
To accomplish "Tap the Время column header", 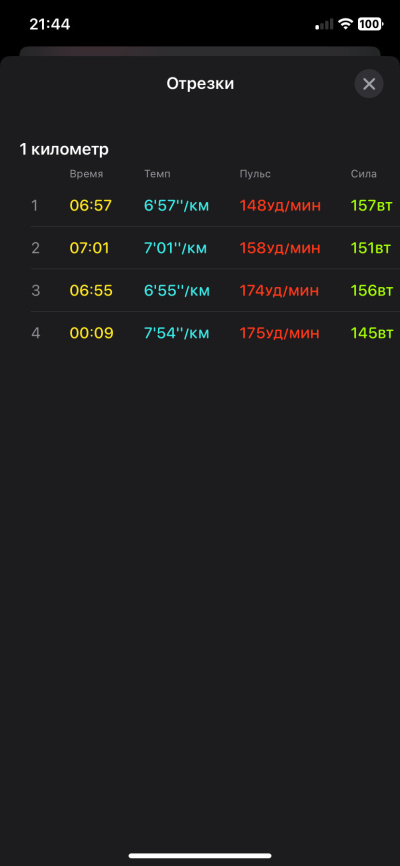I will 86,174.
